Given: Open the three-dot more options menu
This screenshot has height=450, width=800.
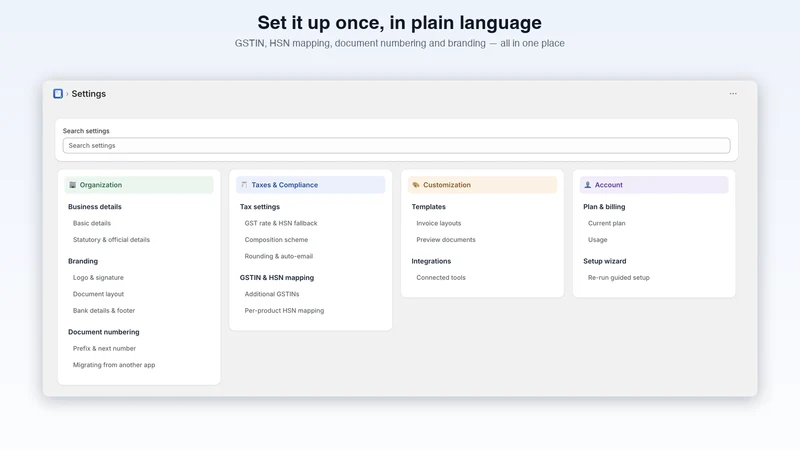Looking at the screenshot, I should 733,94.
